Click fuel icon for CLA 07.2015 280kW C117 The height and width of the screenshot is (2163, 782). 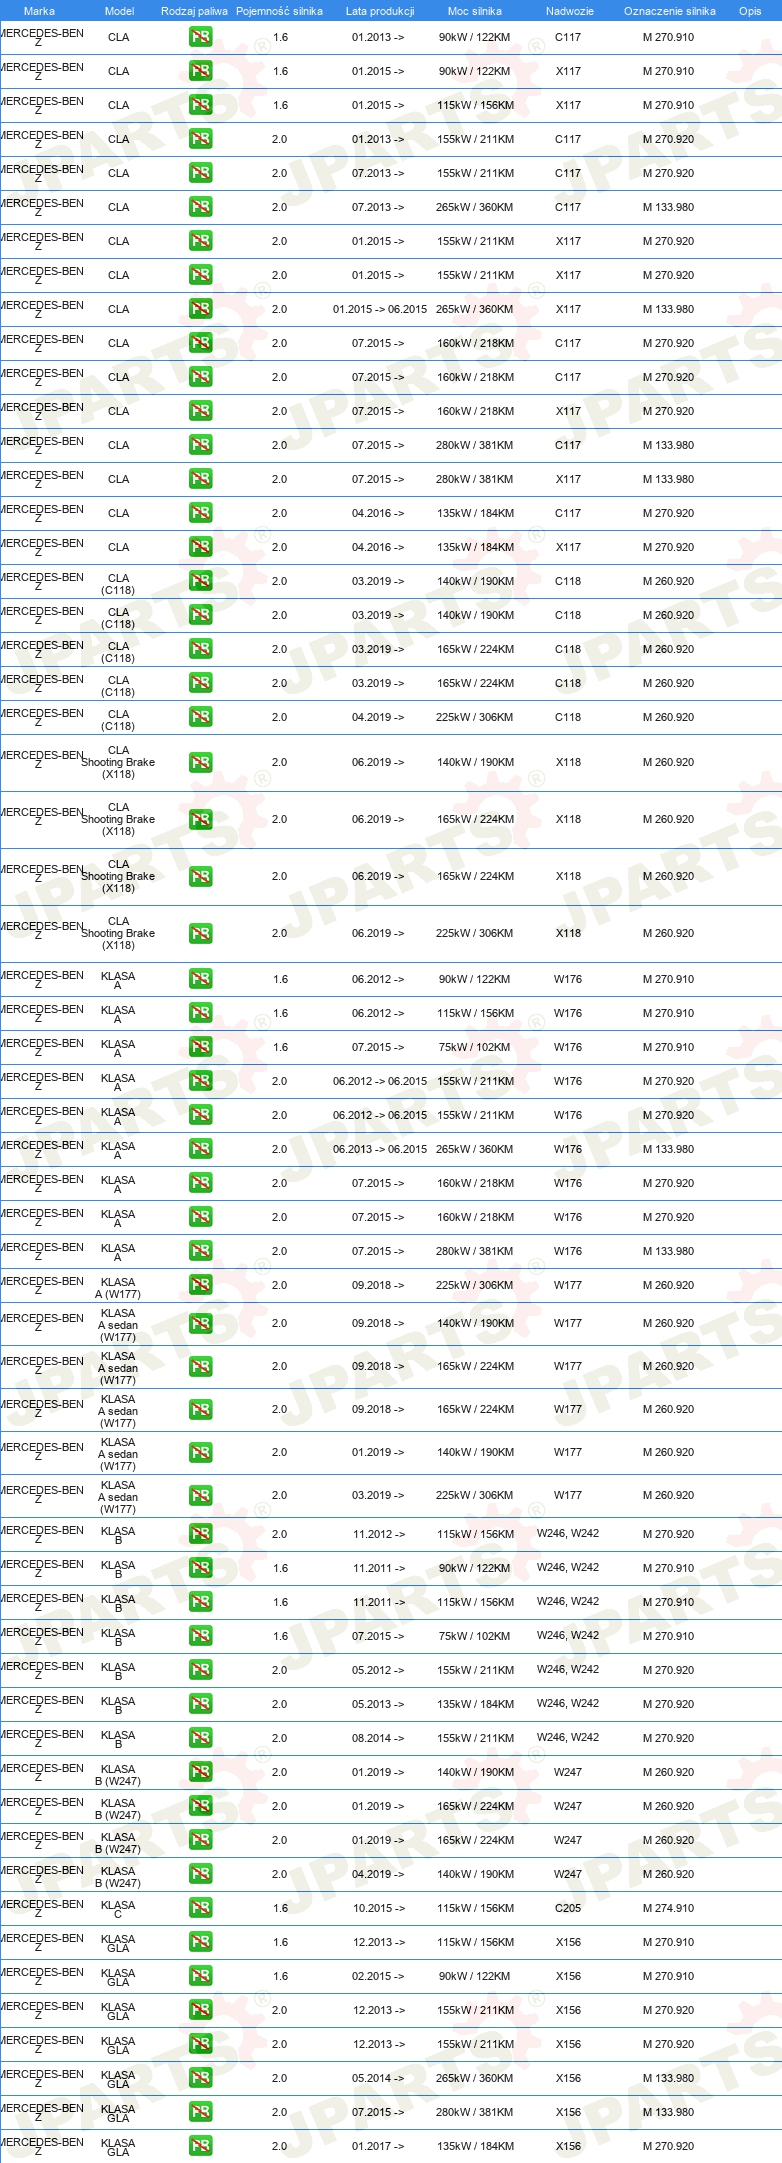pyautogui.click(x=200, y=445)
